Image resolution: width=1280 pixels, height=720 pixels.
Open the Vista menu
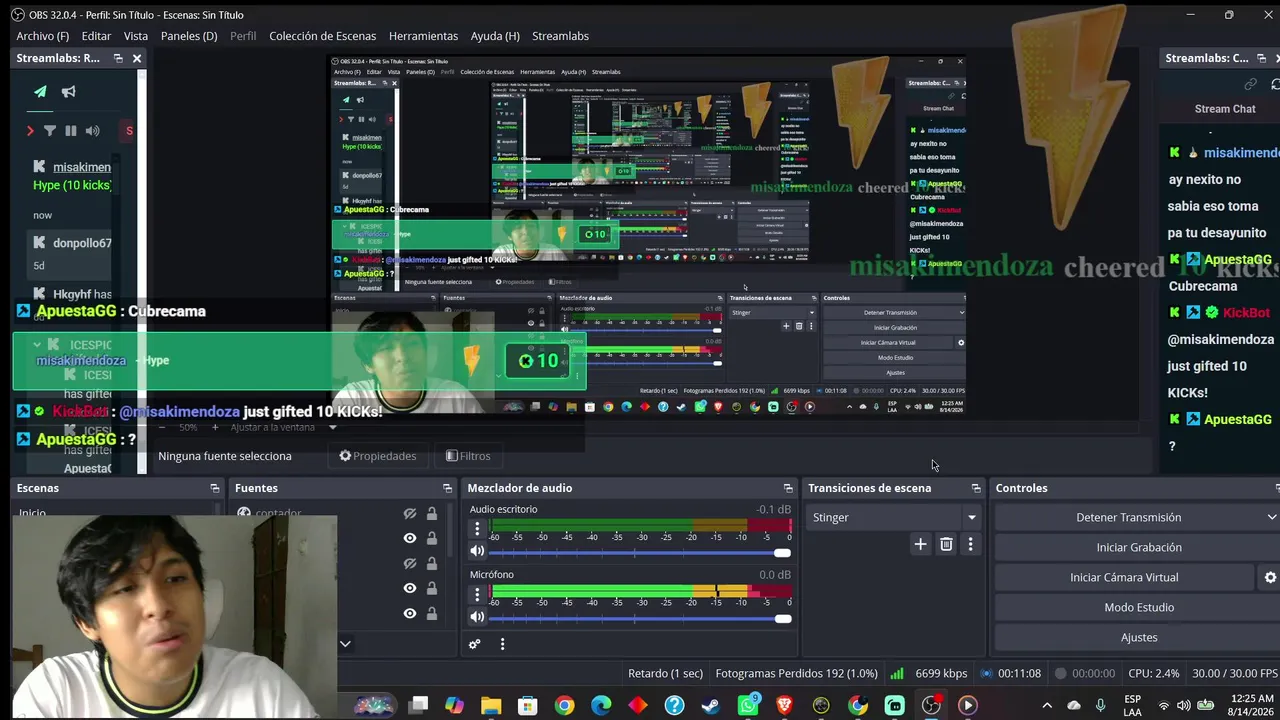(x=136, y=36)
